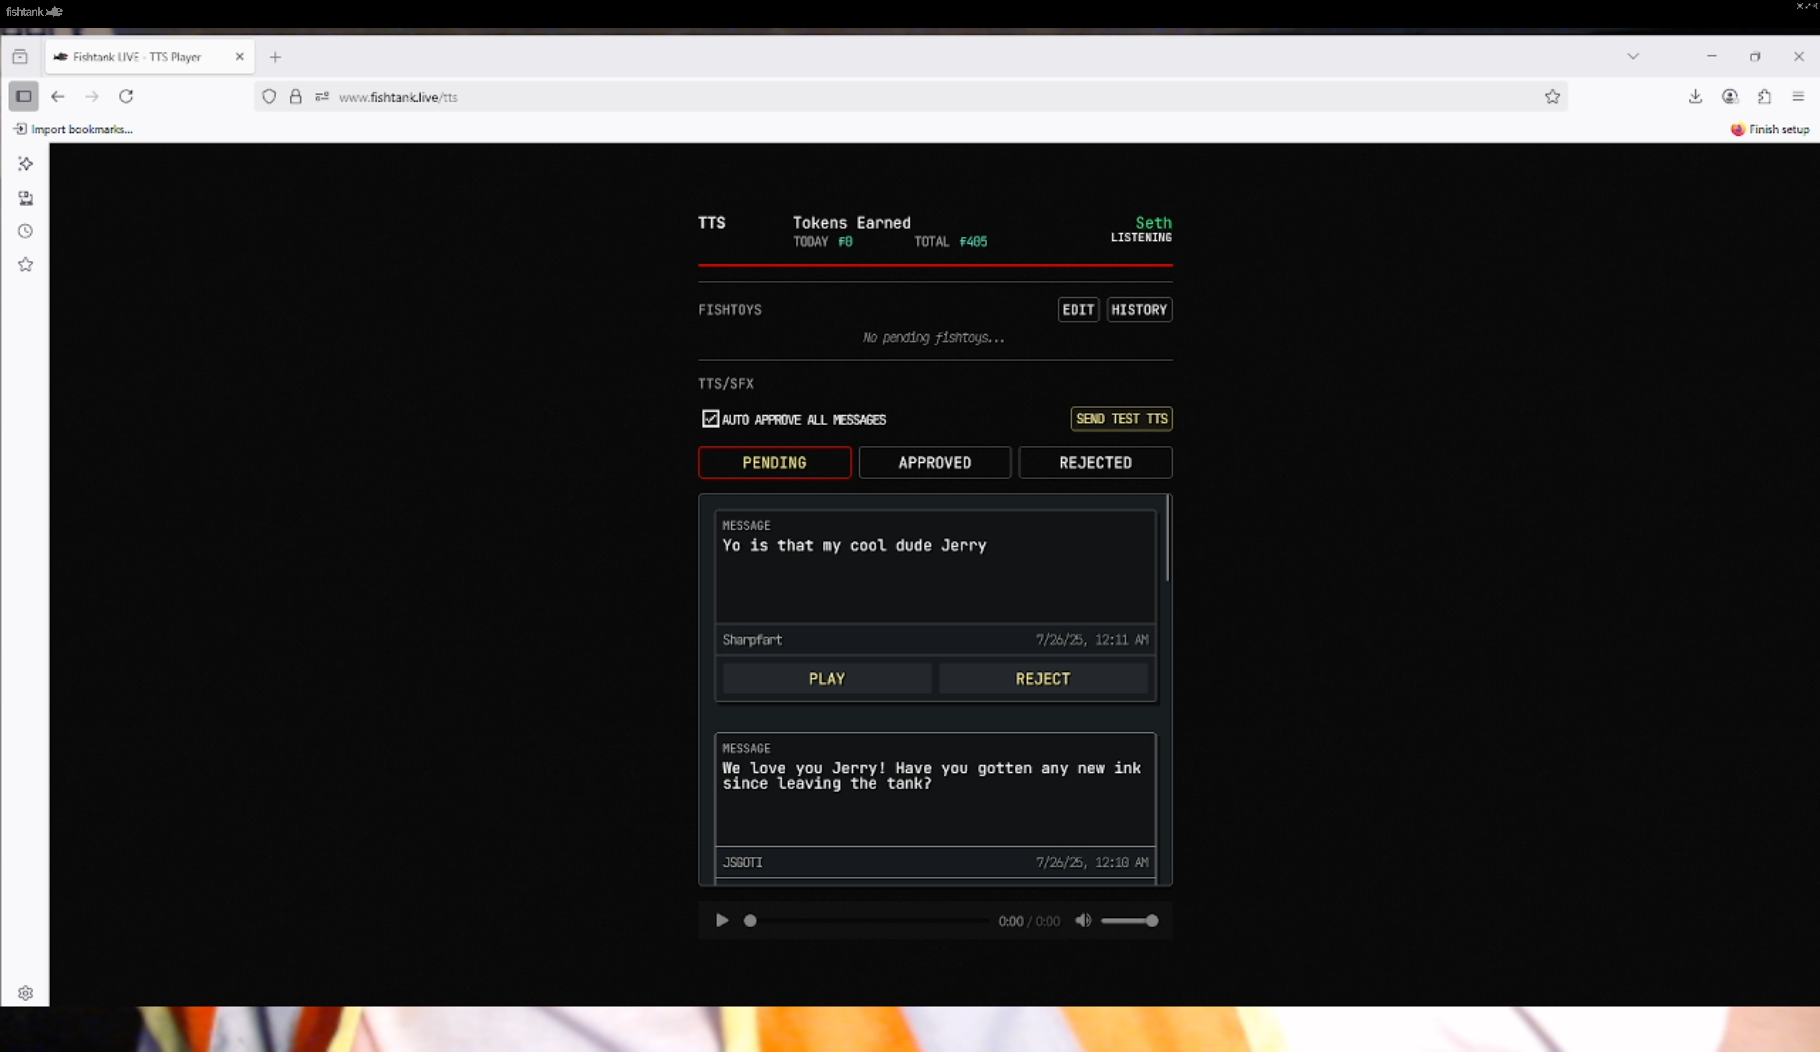The image size is (1820, 1052).
Task: Reject the message from Sharpfart
Action: coord(1042,678)
